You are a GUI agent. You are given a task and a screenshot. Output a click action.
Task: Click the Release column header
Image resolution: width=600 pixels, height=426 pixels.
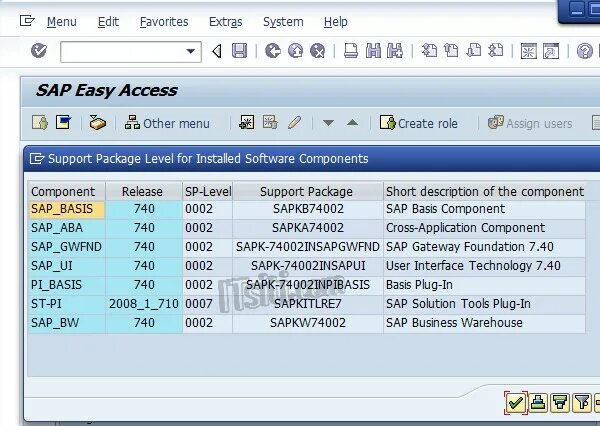(144, 191)
